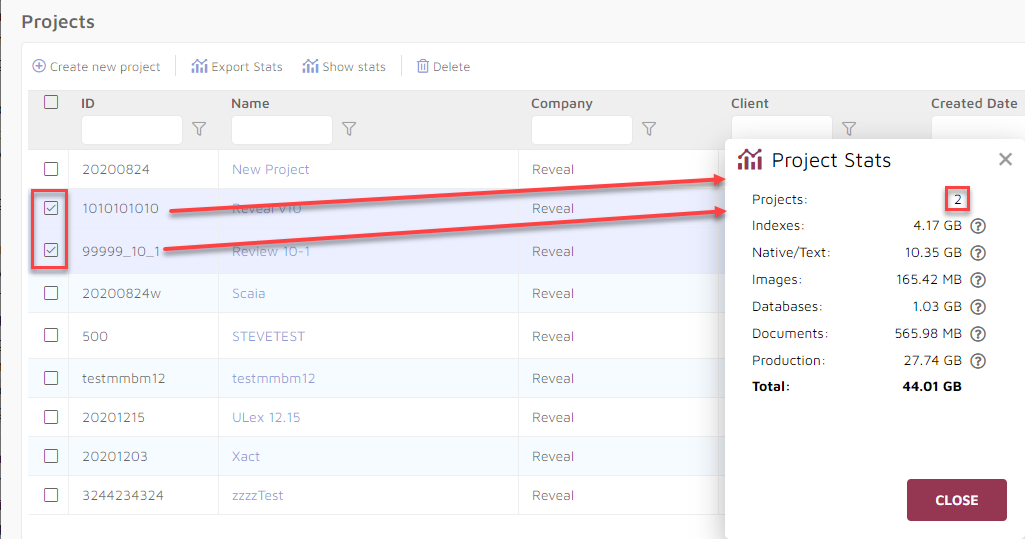The width and height of the screenshot is (1025, 539).
Task: Click the help icon next to Indexes
Action: coord(978,226)
